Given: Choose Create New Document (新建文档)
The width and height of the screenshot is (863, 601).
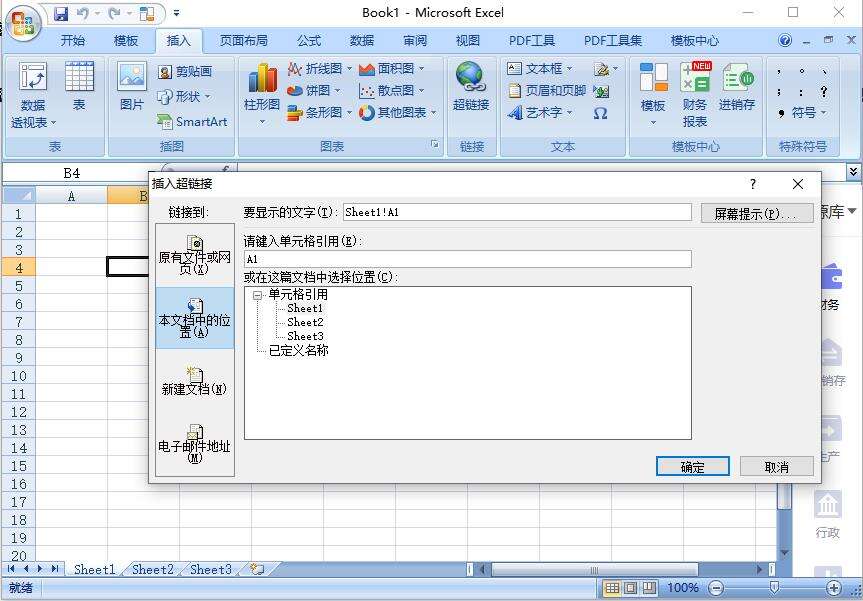Looking at the screenshot, I should [x=195, y=381].
